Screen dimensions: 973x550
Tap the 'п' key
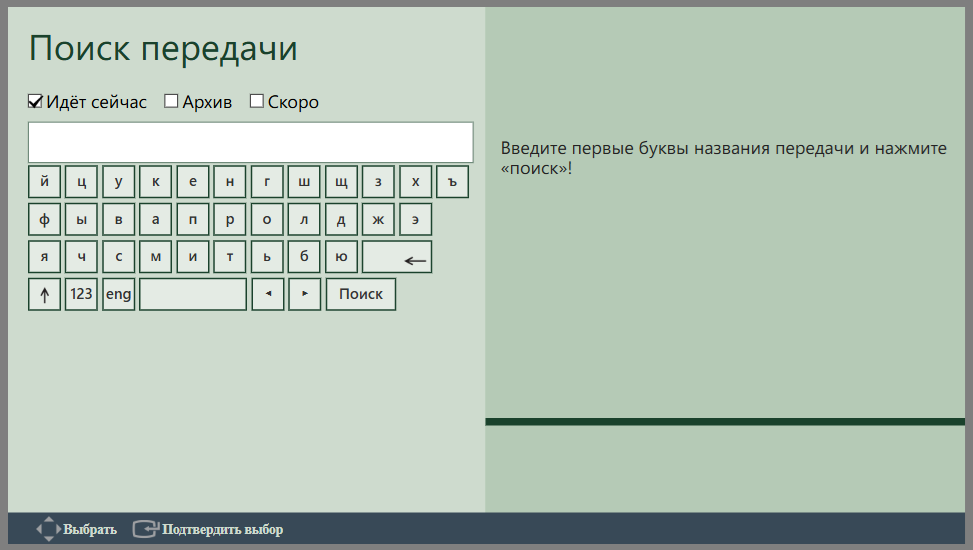click(x=193, y=219)
